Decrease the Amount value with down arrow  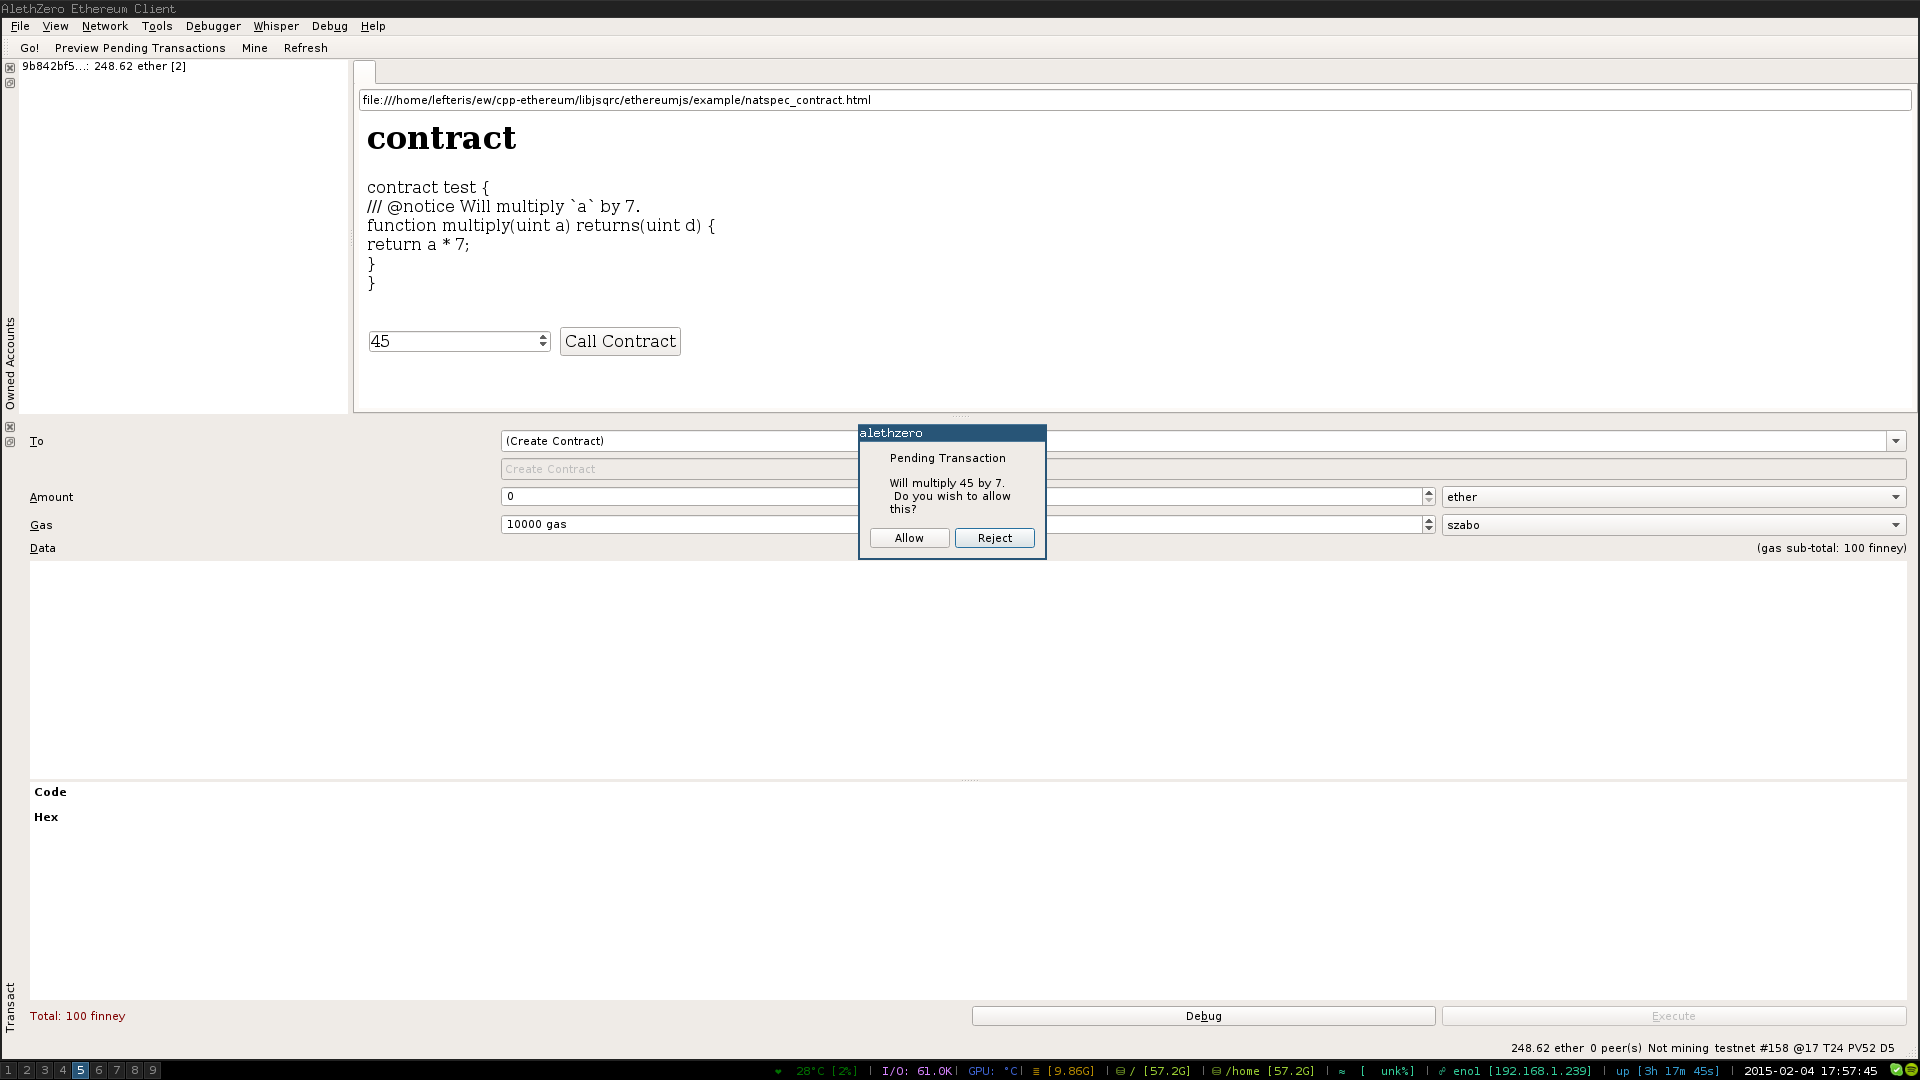pyautogui.click(x=1429, y=501)
